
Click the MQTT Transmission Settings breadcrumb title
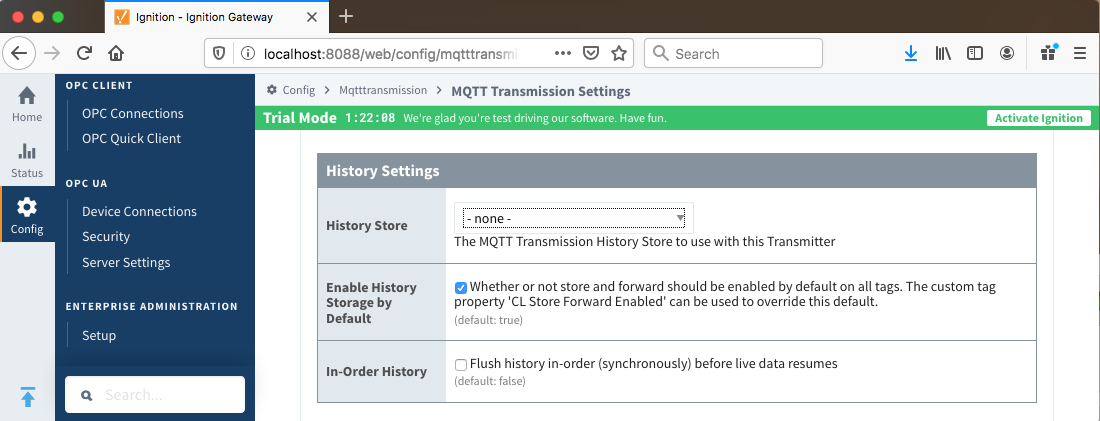point(541,91)
